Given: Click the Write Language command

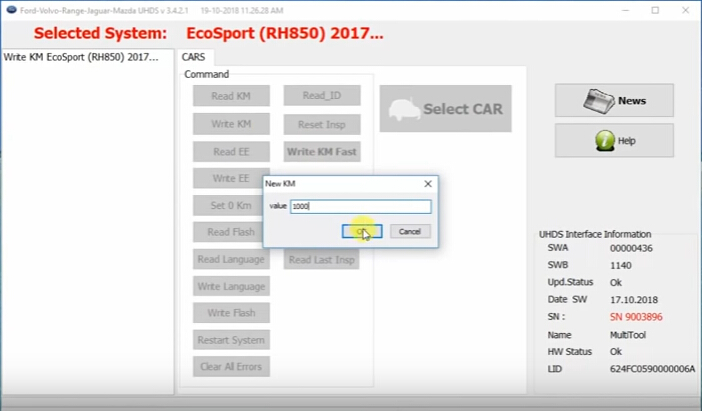Looking at the screenshot, I should click(x=231, y=286).
